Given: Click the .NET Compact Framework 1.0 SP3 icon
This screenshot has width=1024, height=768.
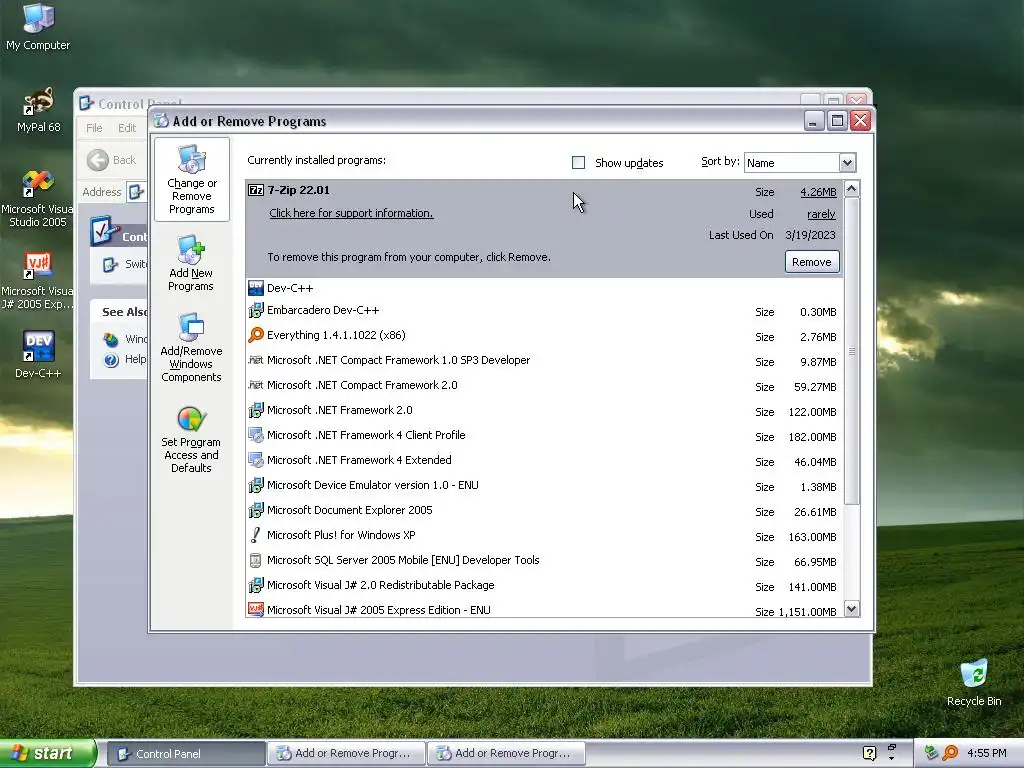Looking at the screenshot, I should (256, 360).
